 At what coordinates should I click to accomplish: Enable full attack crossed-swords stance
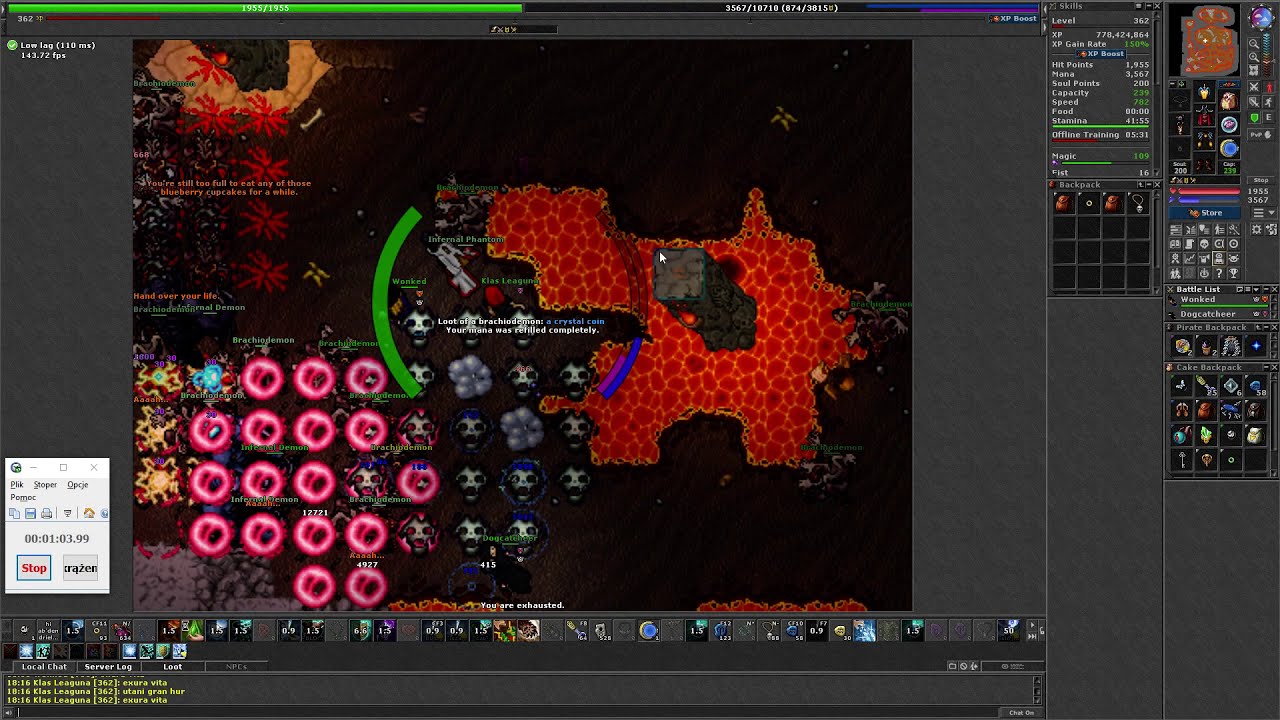click(1254, 87)
